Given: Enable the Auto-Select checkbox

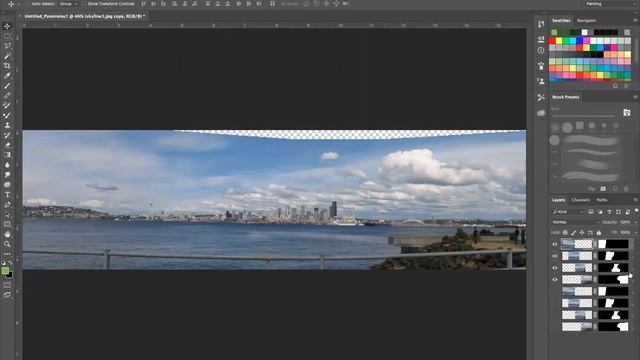Looking at the screenshot, I should pos(29,4).
